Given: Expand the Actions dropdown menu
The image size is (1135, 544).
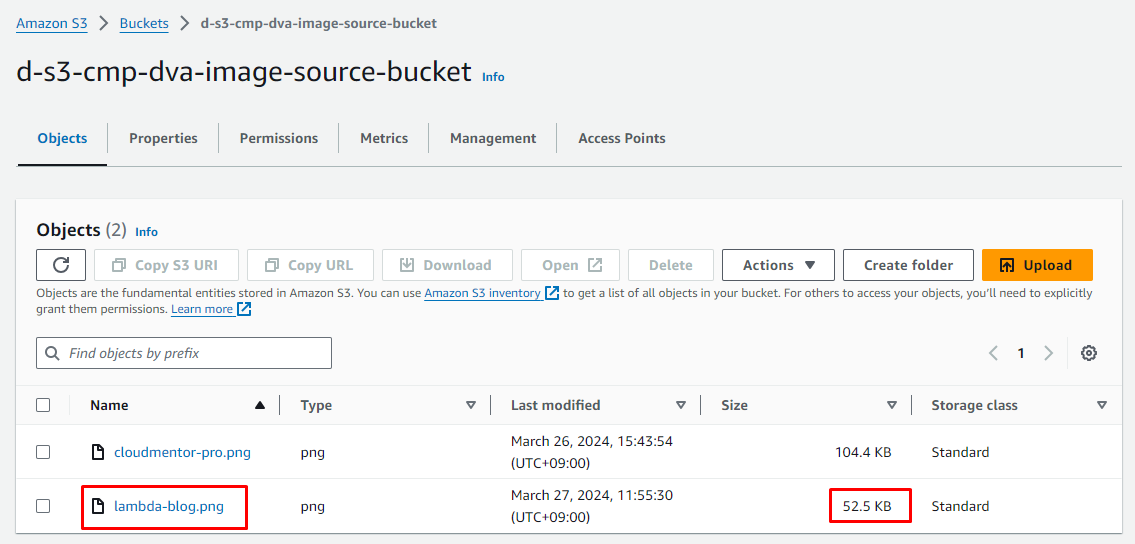Looking at the screenshot, I should (778, 265).
